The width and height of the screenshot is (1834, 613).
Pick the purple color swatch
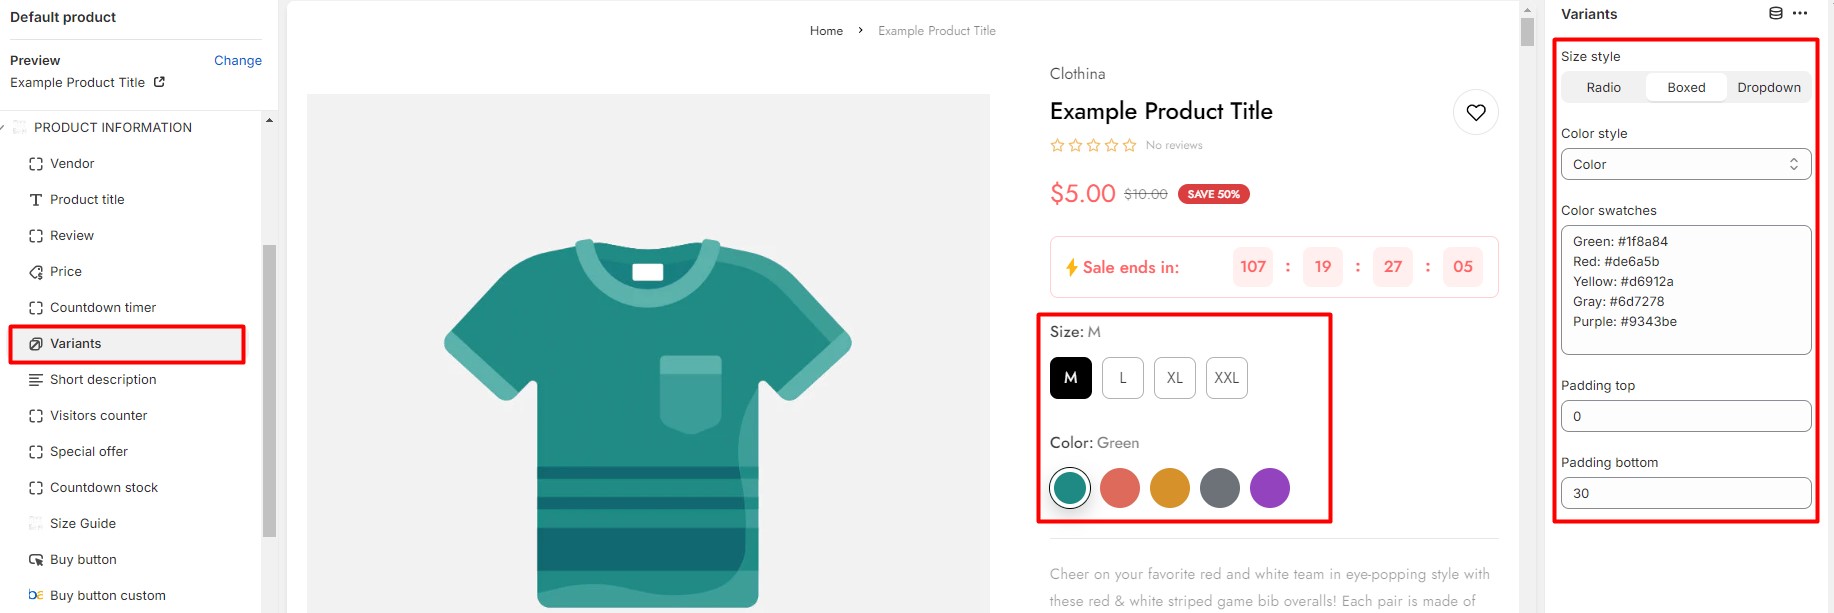tap(1269, 488)
